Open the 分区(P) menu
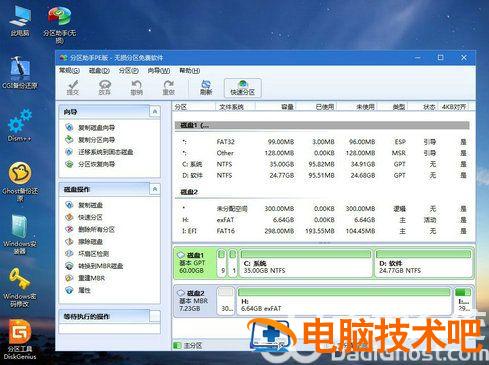 coord(129,71)
